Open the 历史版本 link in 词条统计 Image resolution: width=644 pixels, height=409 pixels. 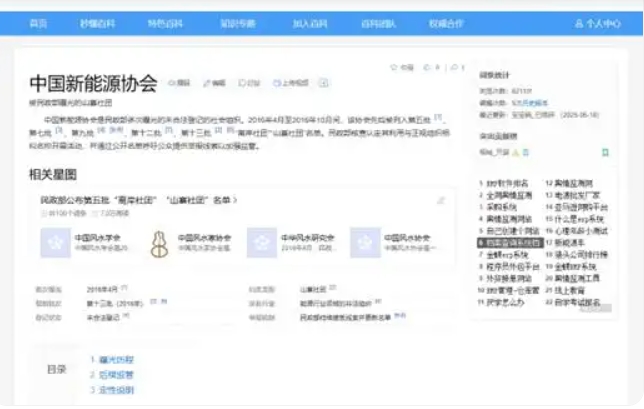pyautogui.click(x=535, y=103)
